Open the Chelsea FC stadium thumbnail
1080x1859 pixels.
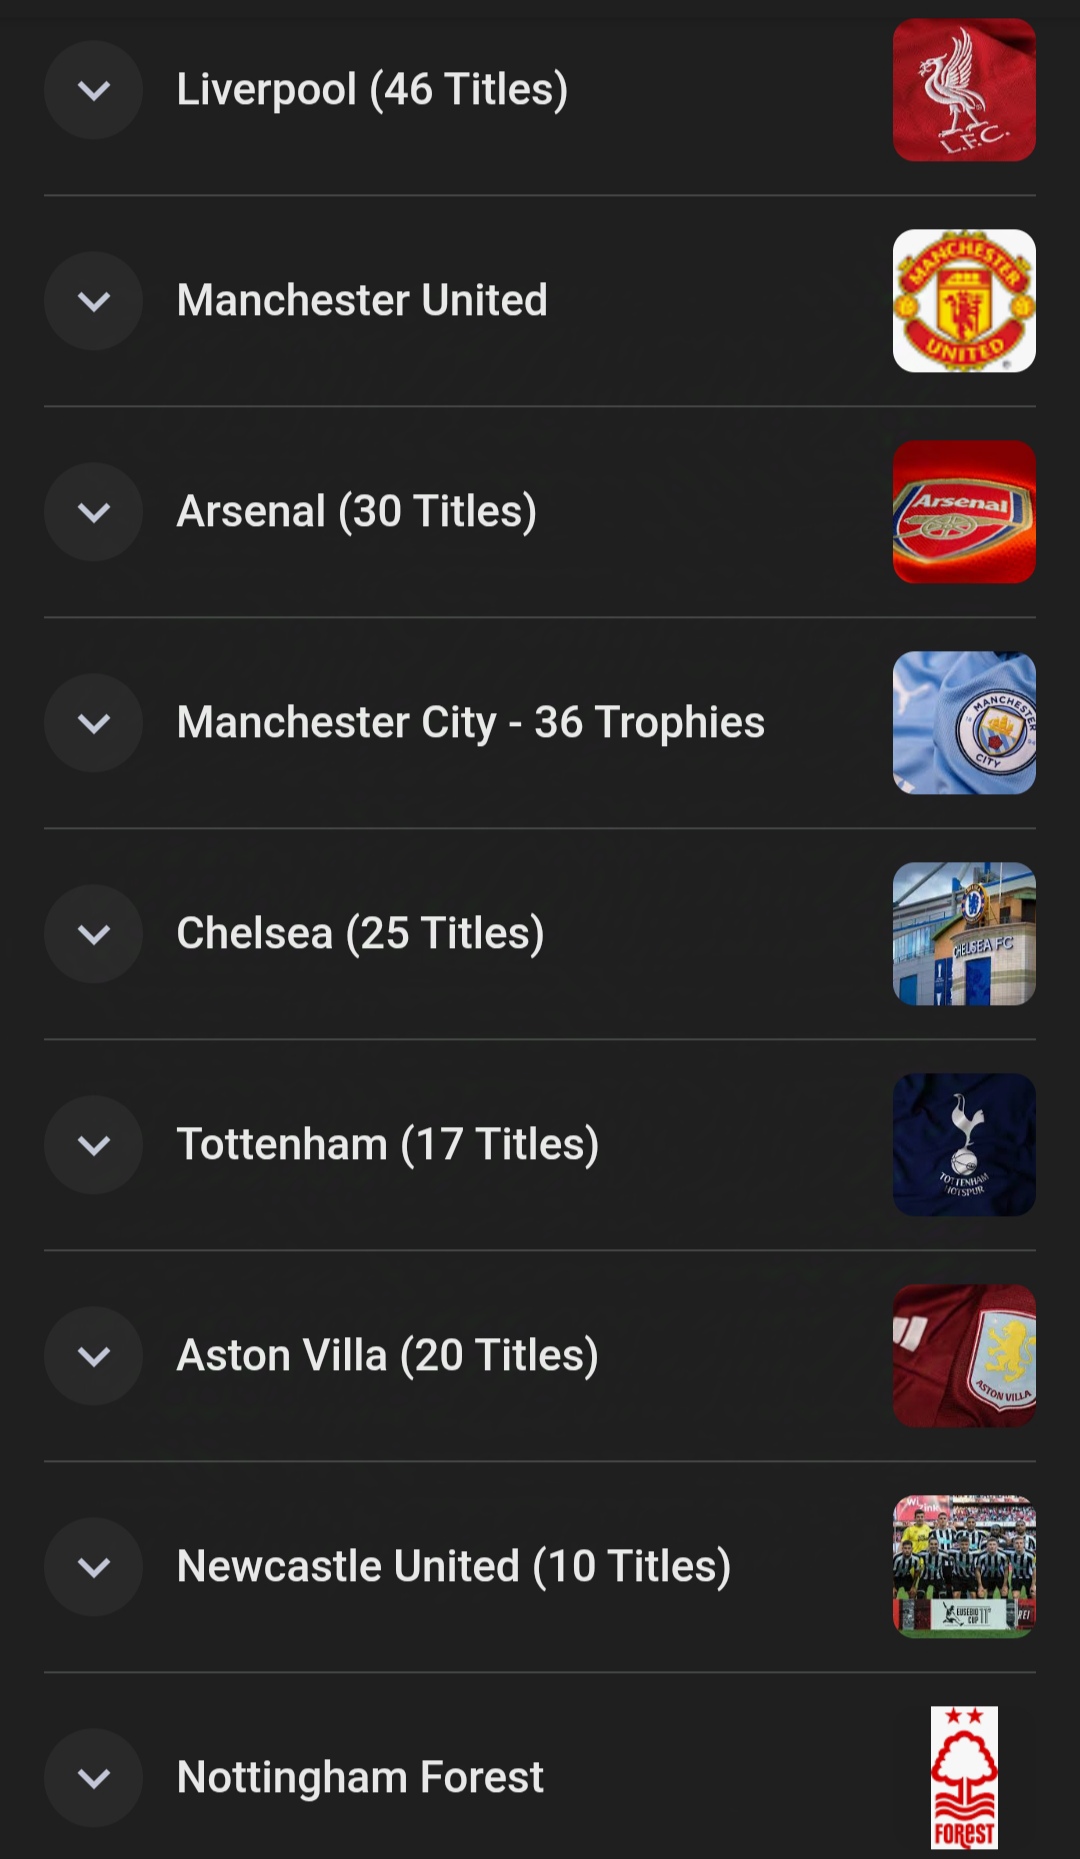[964, 934]
